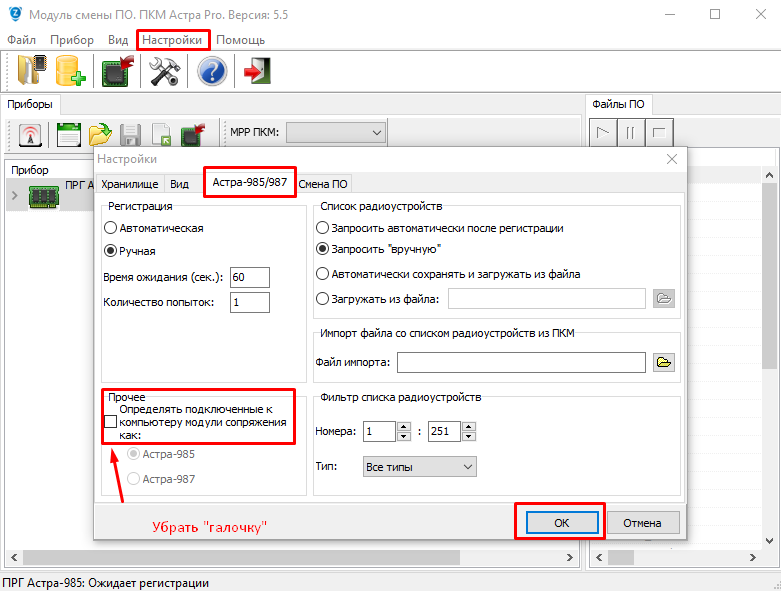Click the add database icon

coord(71,71)
